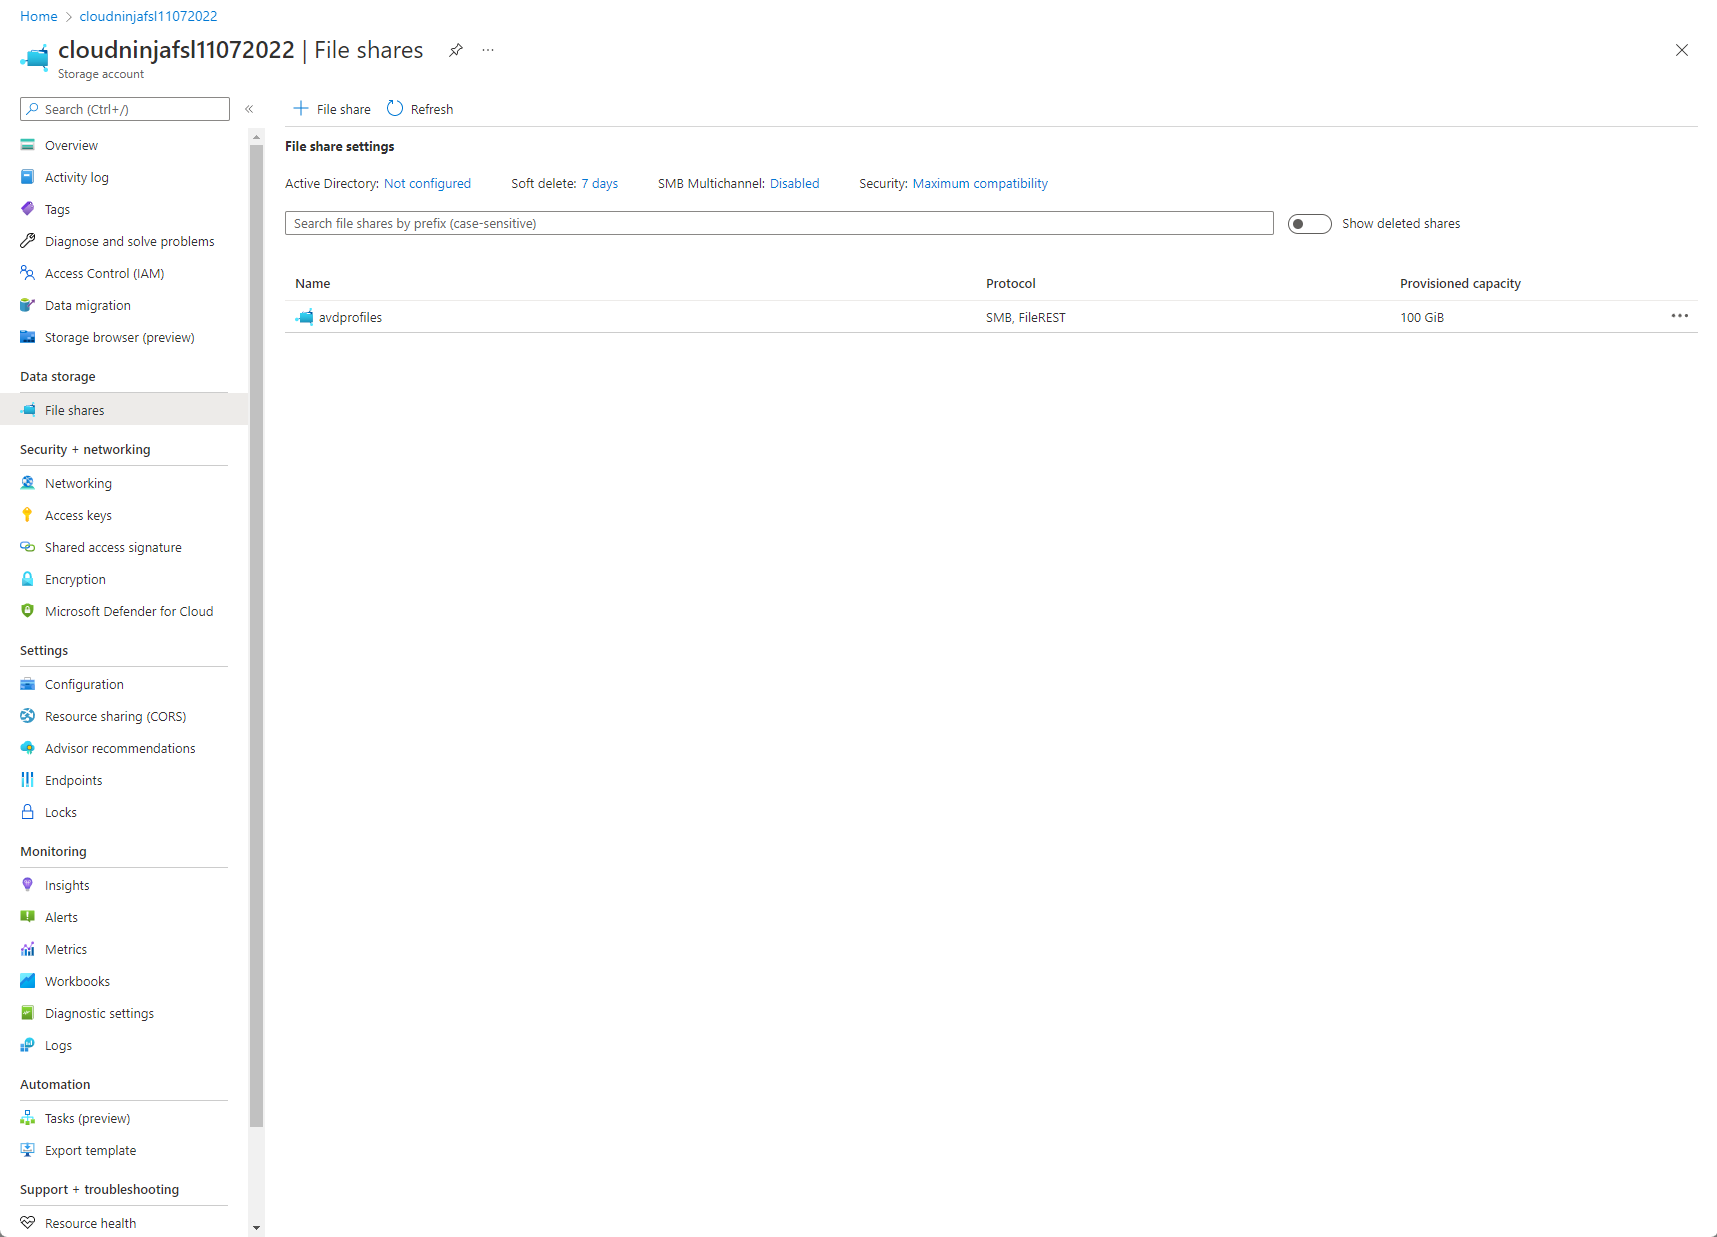Click the Workbooks icon
Image resolution: width=1717 pixels, height=1237 pixels.
coord(28,981)
